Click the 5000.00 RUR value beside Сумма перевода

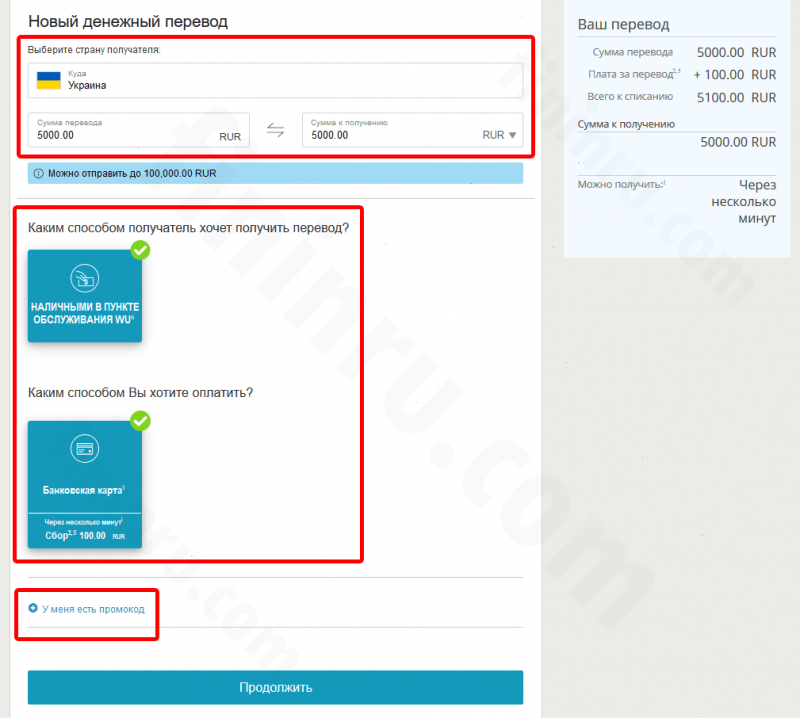point(736,53)
